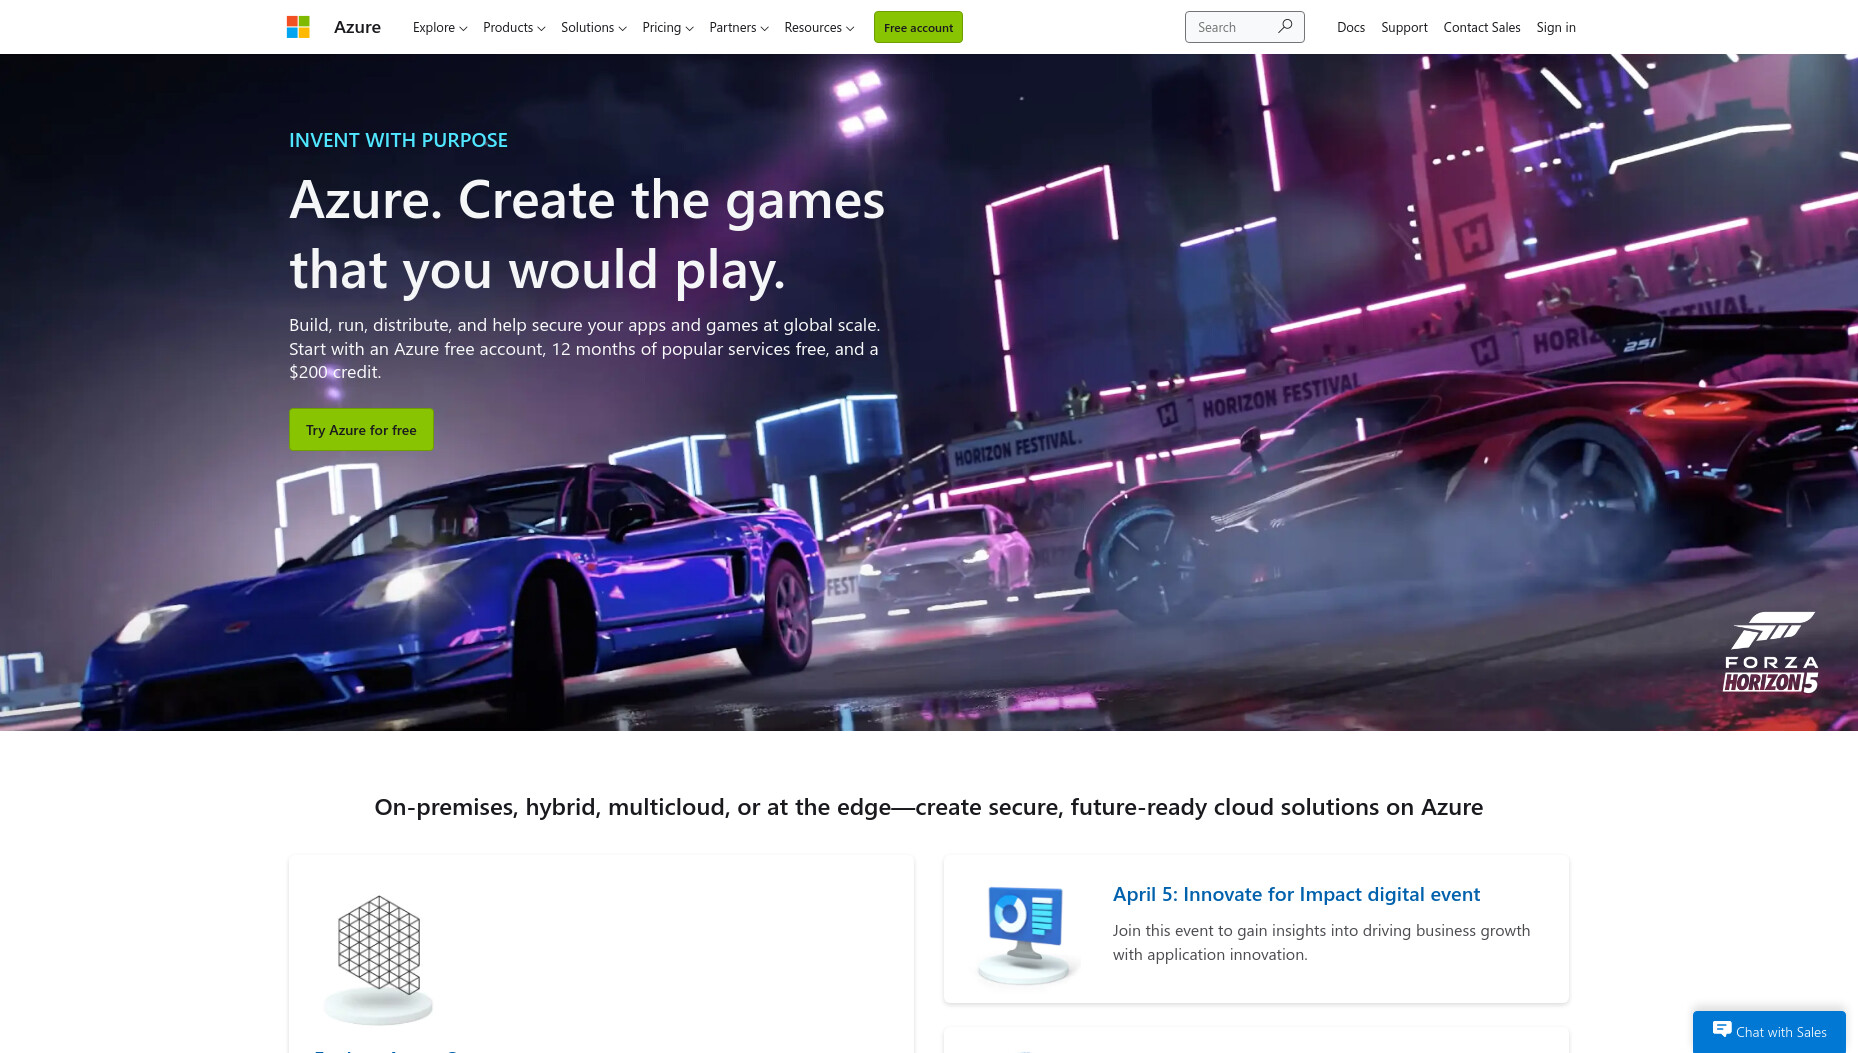This screenshot has width=1858, height=1053.
Task: Open the Support link
Action: 1404,27
